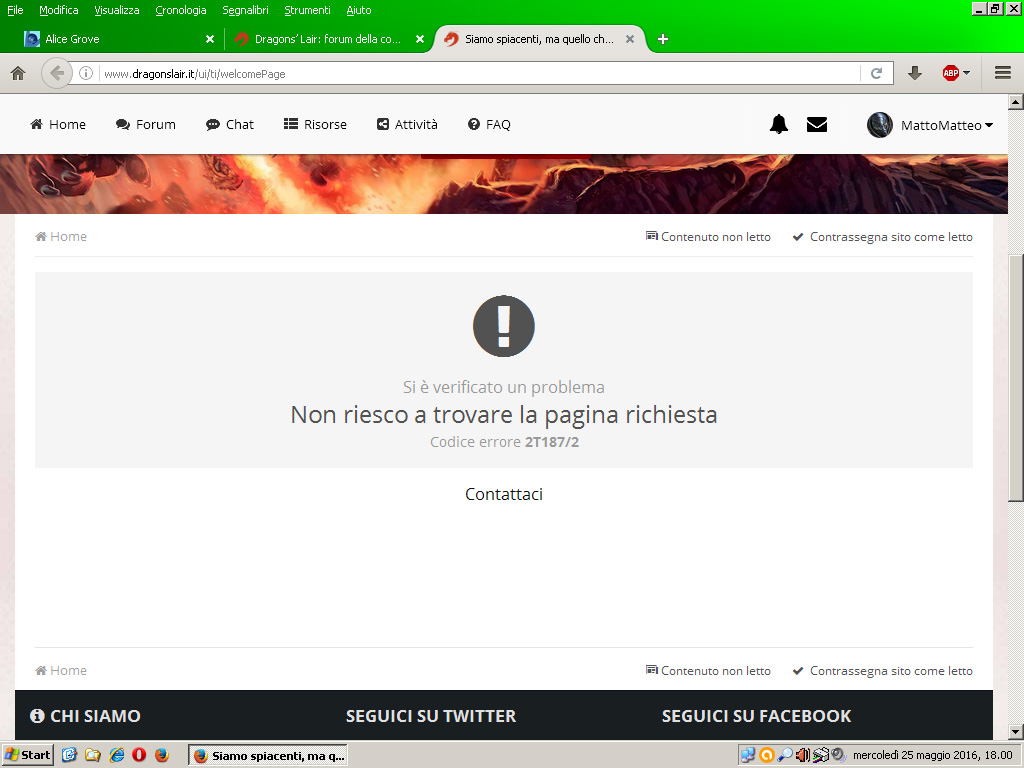Image resolution: width=1024 pixels, height=768 pixels.
Task: Open the Cronologia menu
Action: [x=181, y=10]
